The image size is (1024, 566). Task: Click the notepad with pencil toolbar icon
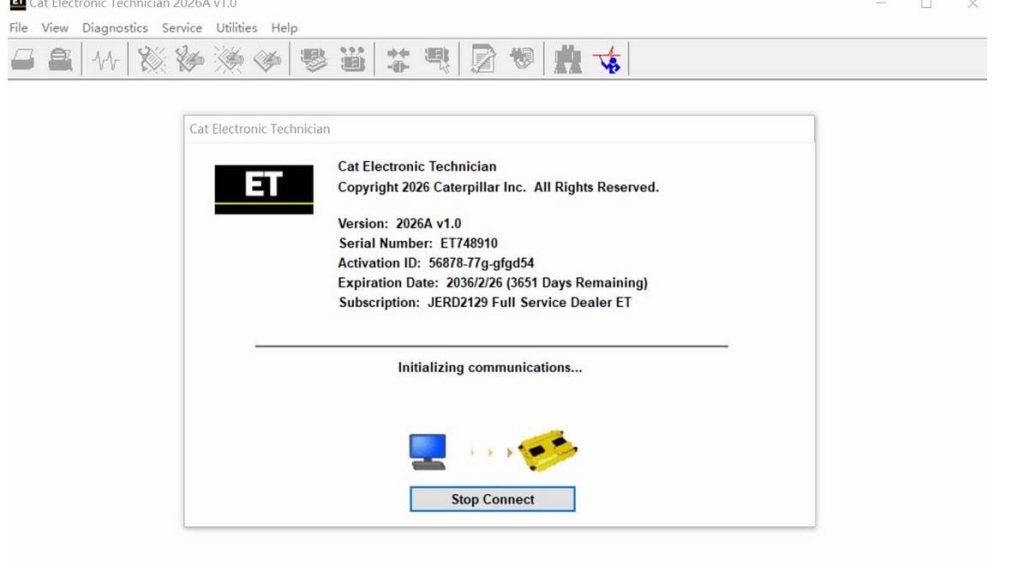click(483, 59)
